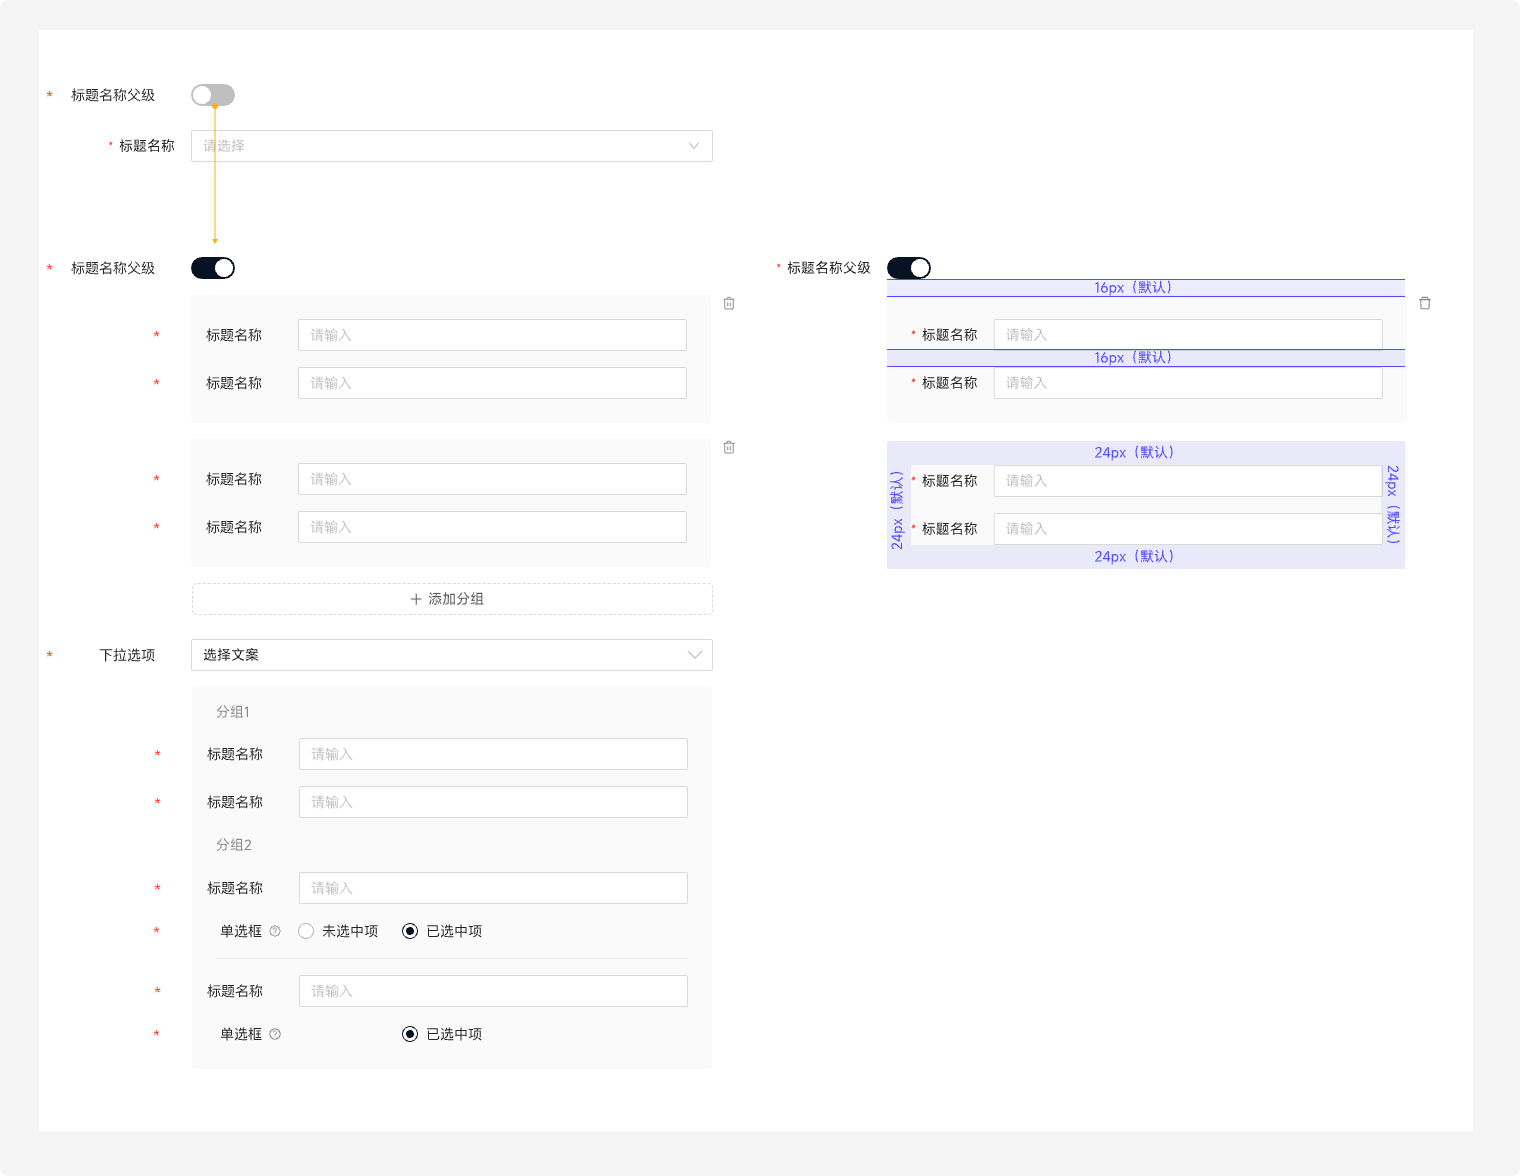Click help icon beside last 单选框 label
This screenshot has height=1176, width=1520.
click(x=275, y=1034)
